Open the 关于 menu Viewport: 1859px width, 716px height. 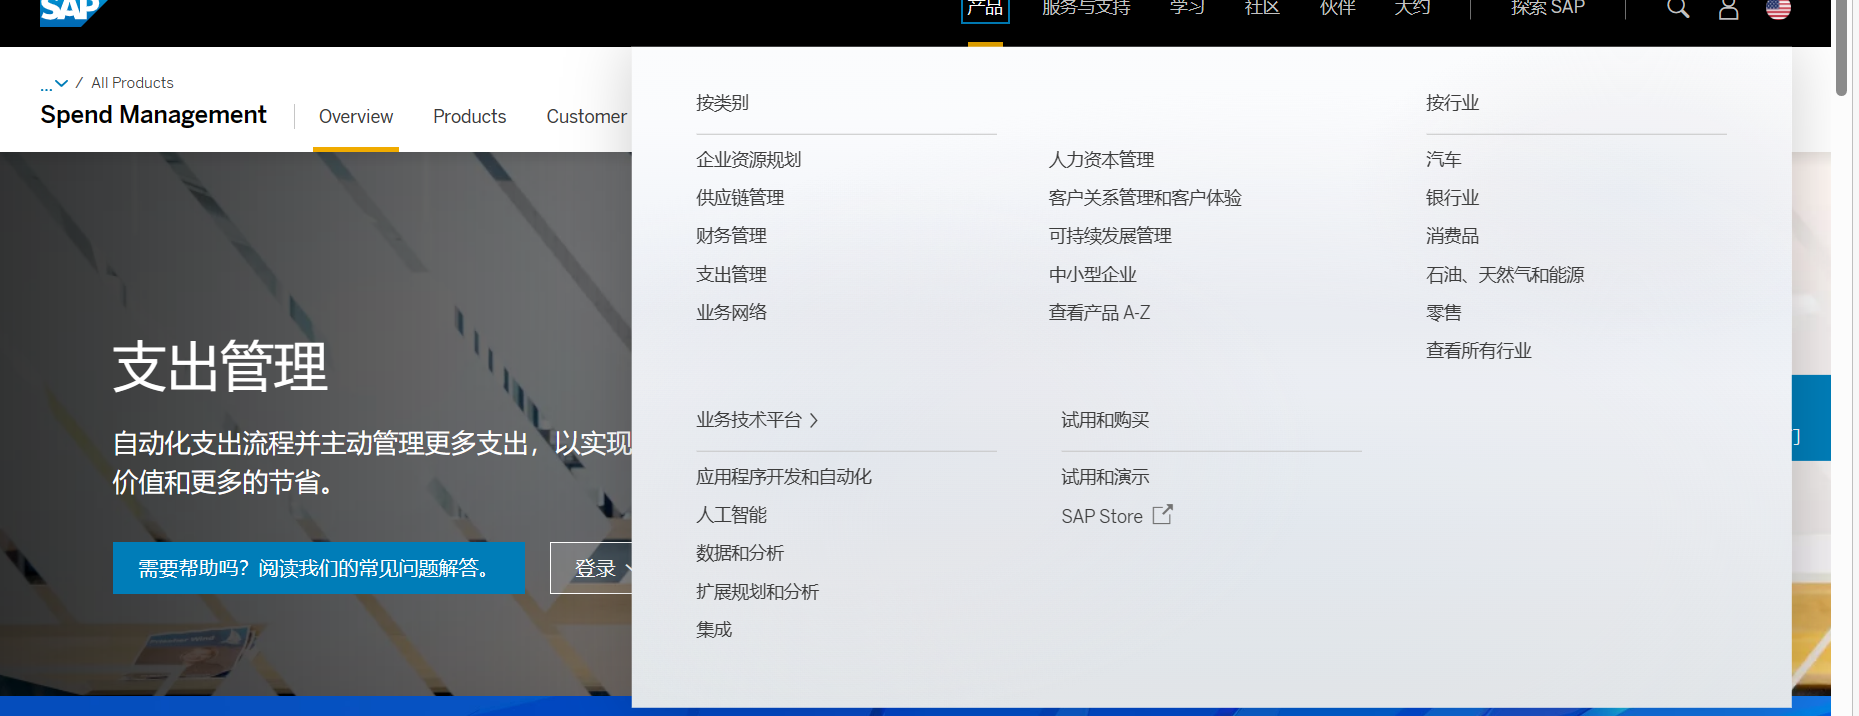[1412, 8]
